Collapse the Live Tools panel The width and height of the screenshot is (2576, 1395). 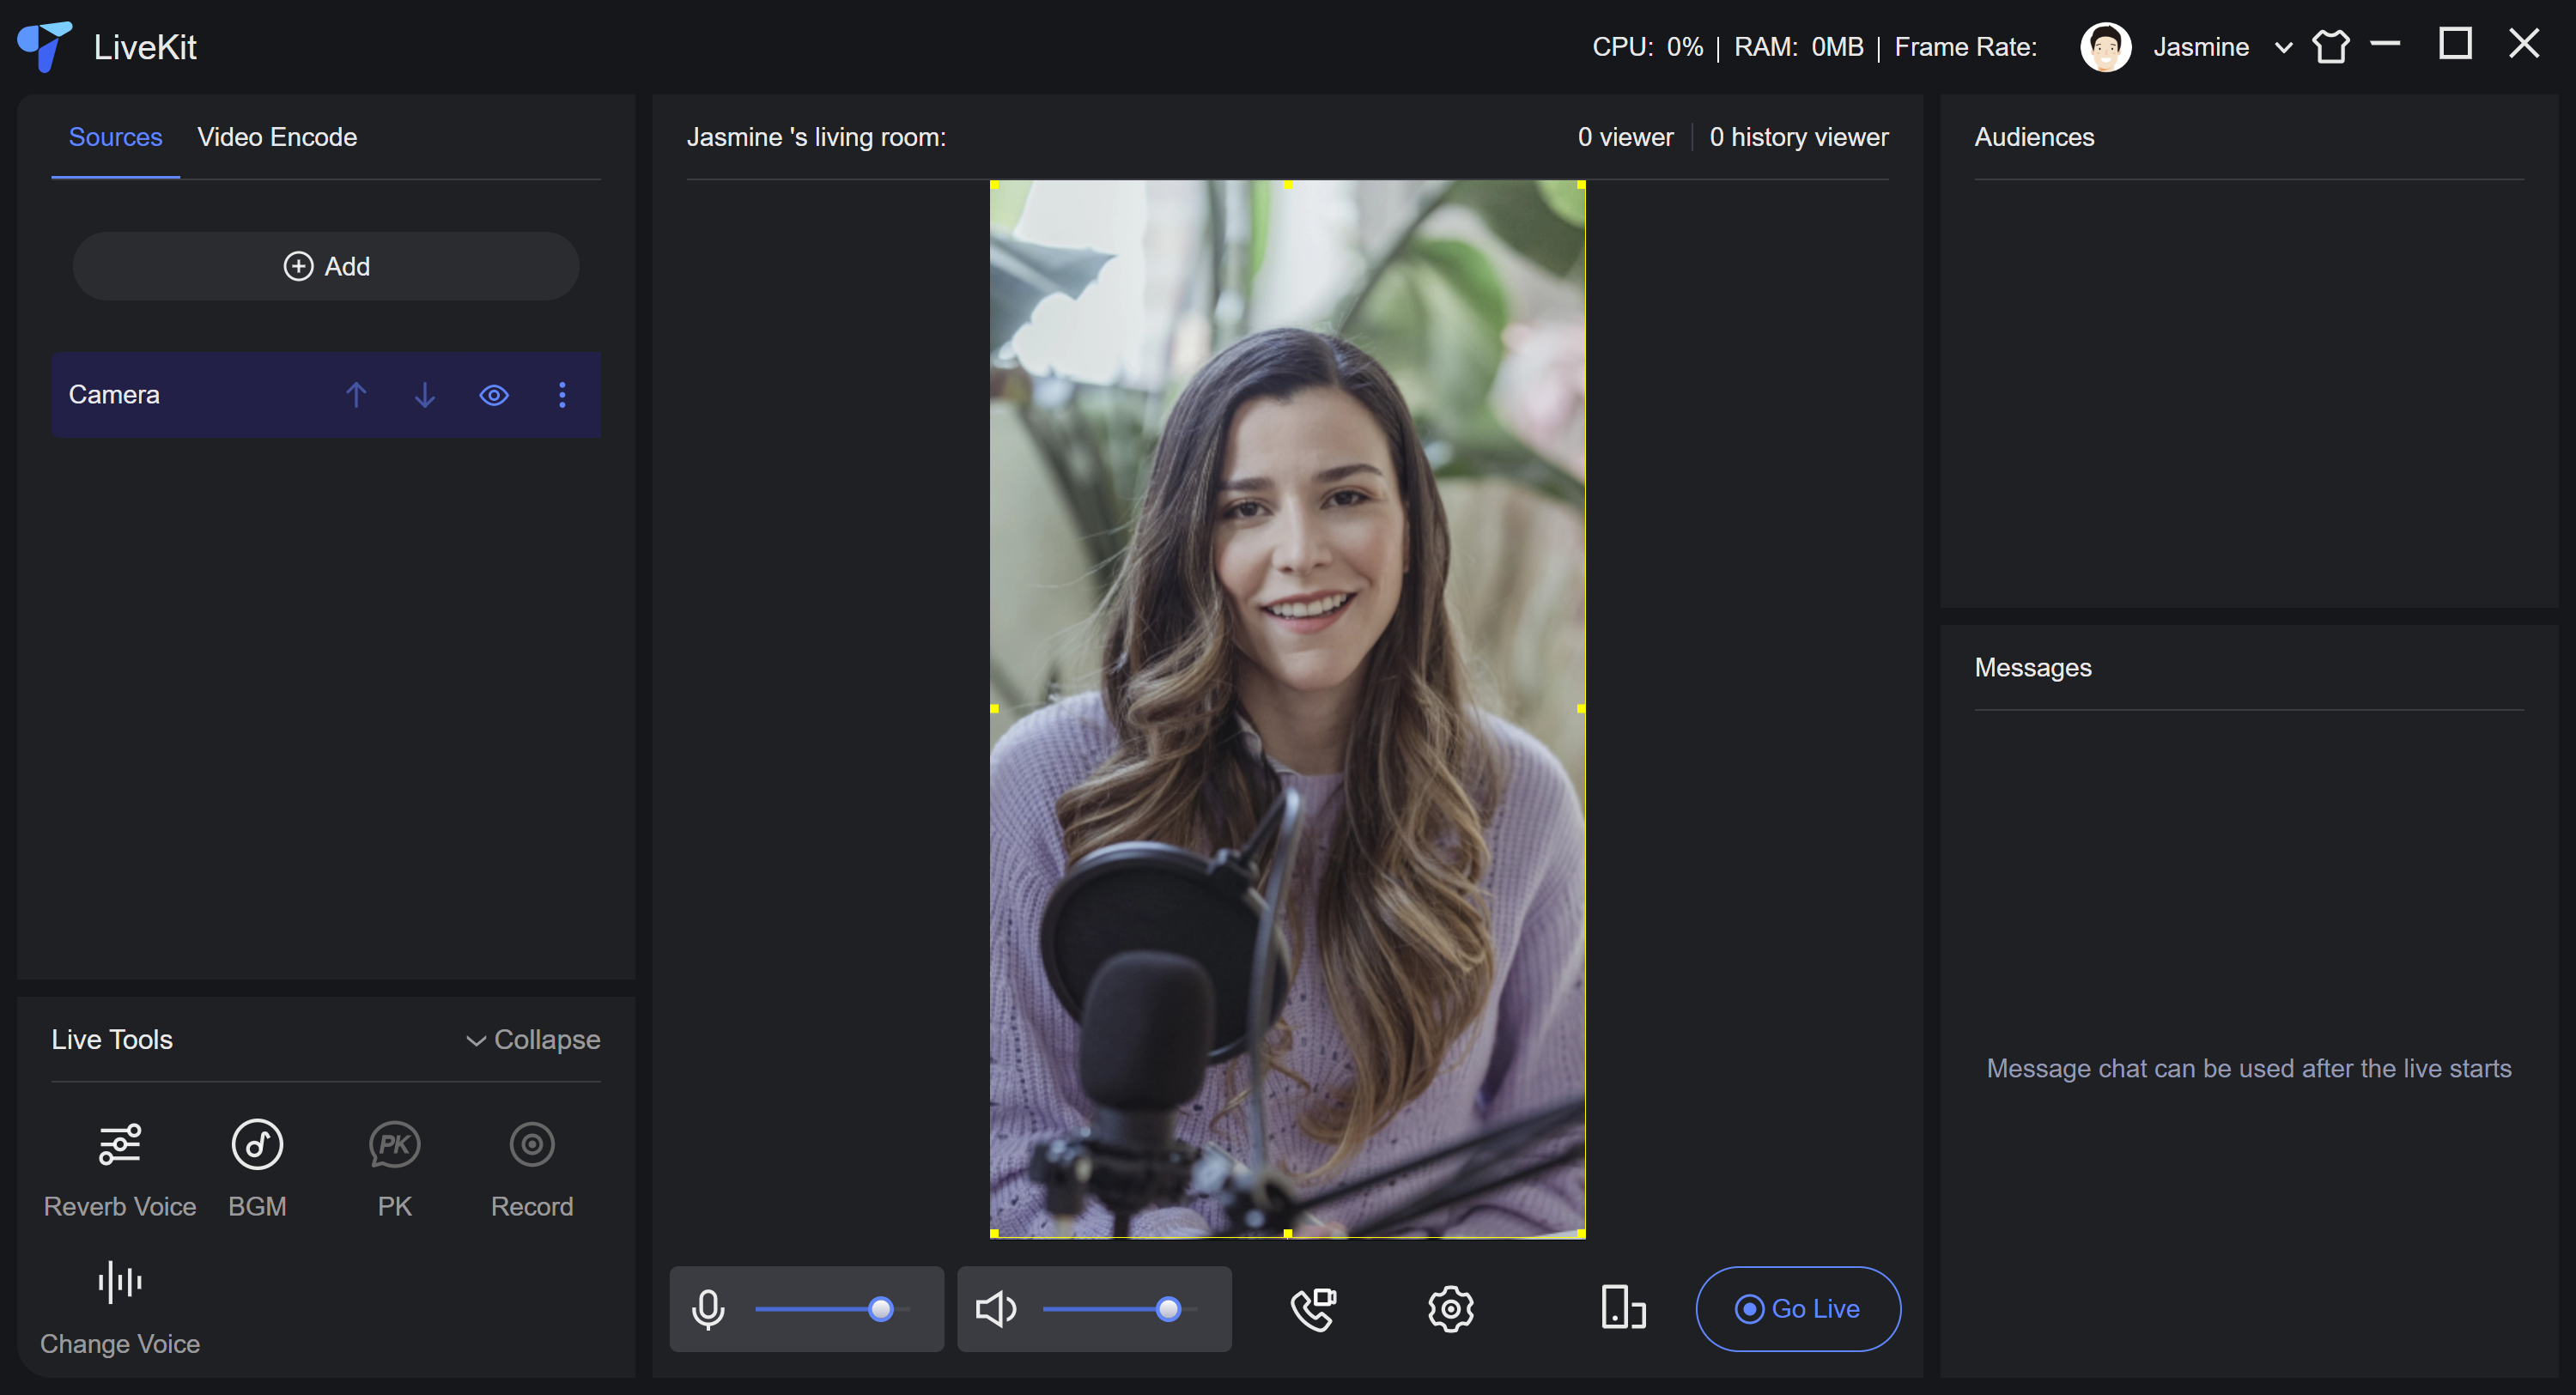click(x=533, y=1040)
